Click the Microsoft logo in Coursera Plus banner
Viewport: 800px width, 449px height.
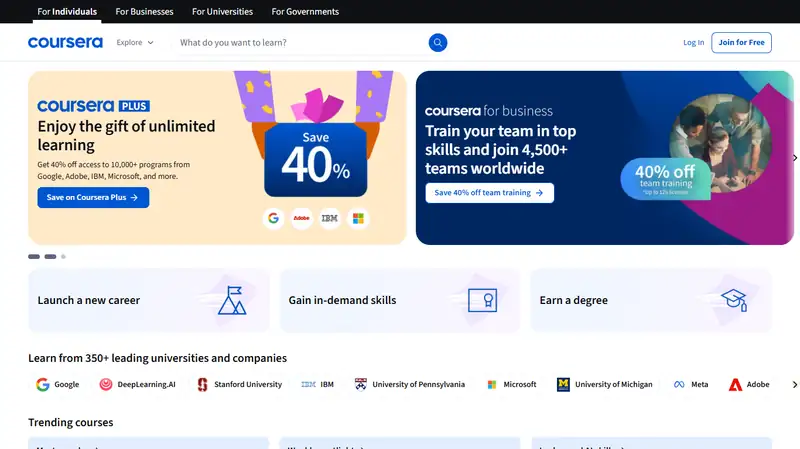point(358,218)
